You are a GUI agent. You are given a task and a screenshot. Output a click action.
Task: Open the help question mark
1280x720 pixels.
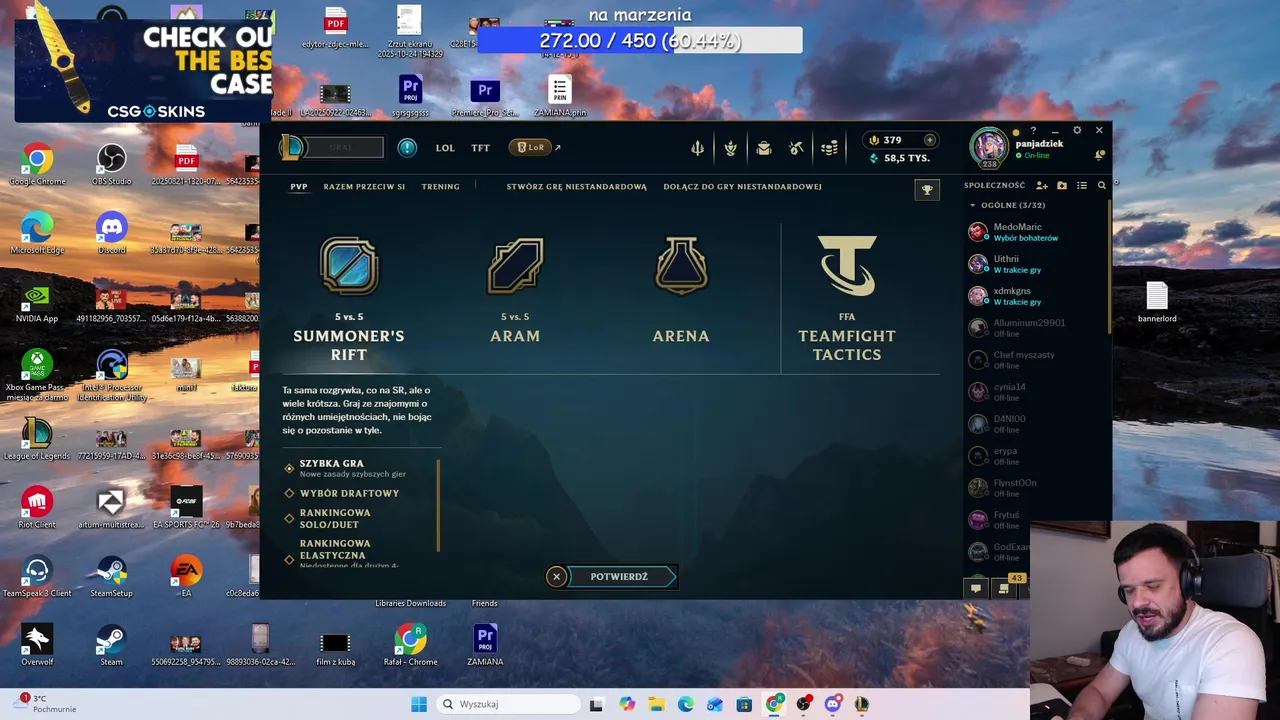click(1034, 130)
